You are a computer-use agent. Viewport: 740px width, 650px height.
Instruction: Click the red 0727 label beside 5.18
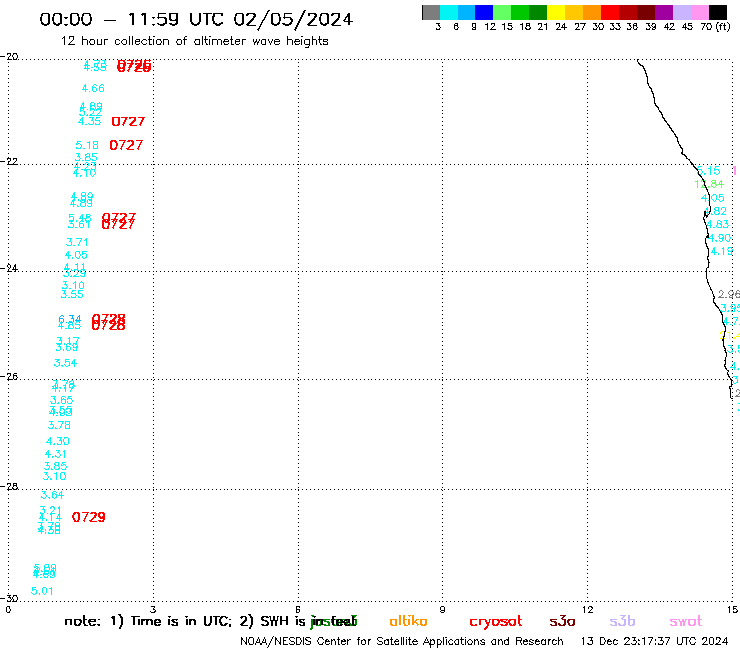pyautogui.click(x=126, y=145)
